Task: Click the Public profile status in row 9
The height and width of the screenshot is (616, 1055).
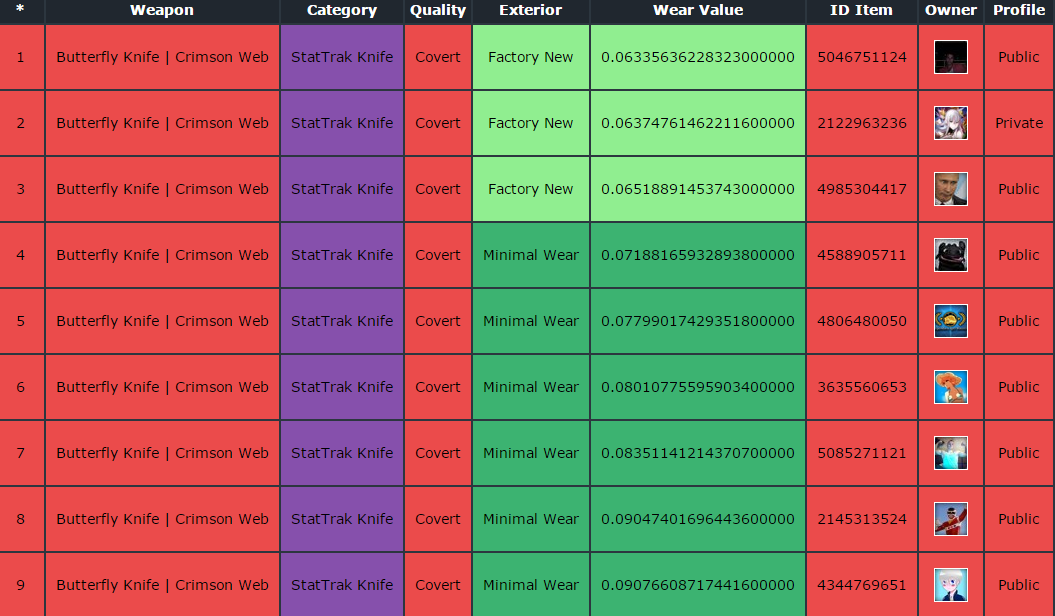Action: coord(1019,584)
